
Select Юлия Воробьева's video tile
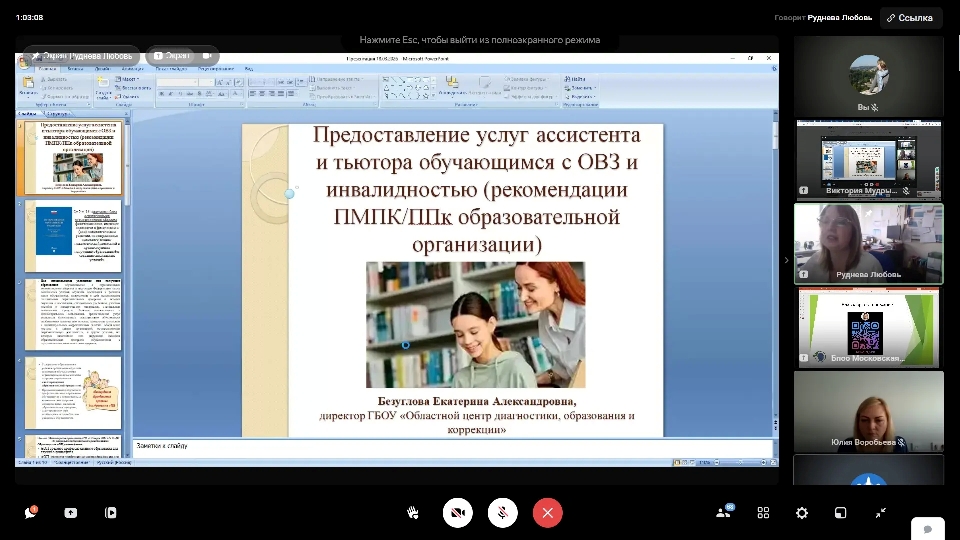point(868,410)
